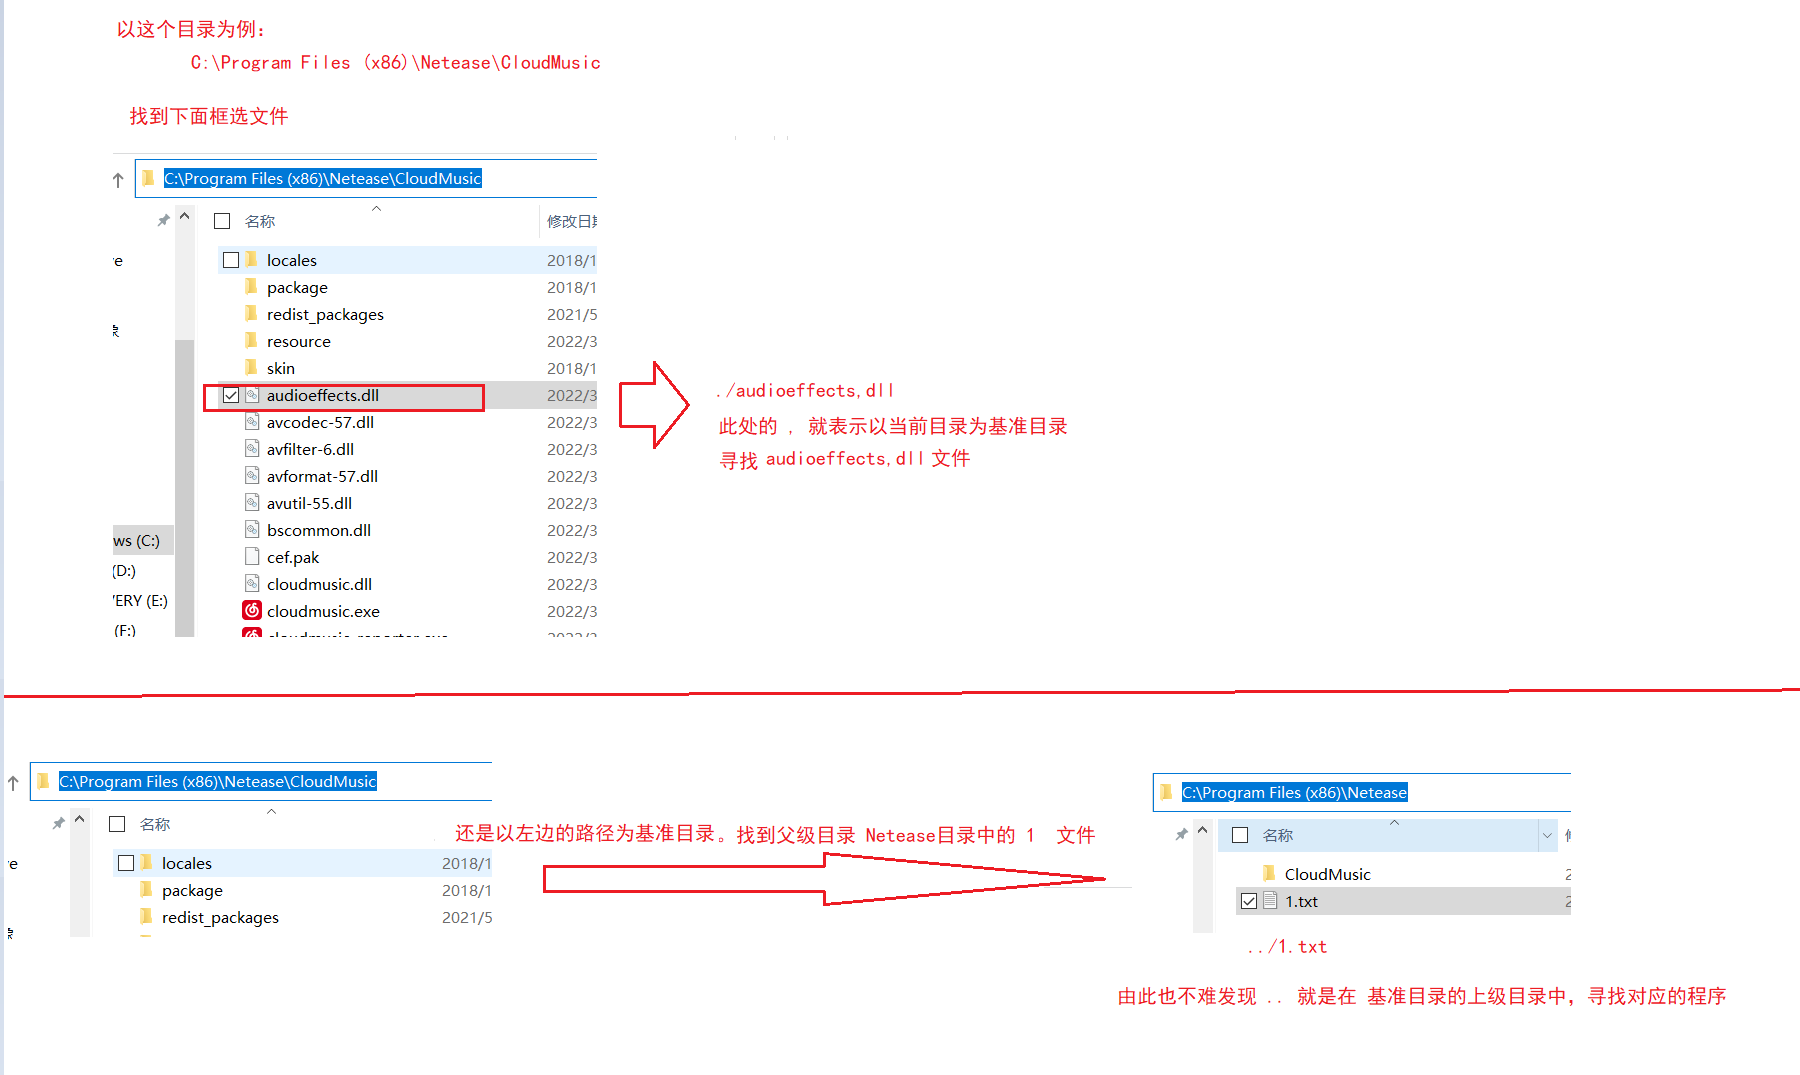The image size is (1800, 1075).
Task: Click the red ../1.txt path text
Action: 1287,946
